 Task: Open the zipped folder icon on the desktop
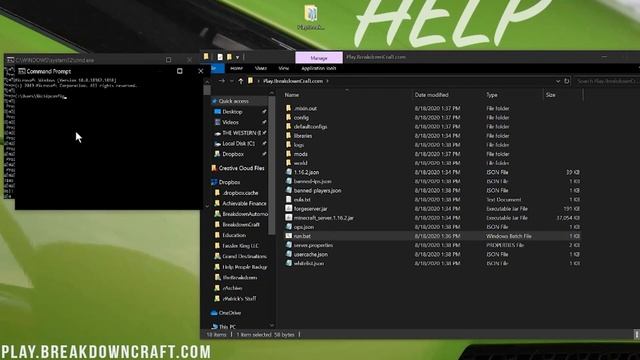(x=311, y=13)
